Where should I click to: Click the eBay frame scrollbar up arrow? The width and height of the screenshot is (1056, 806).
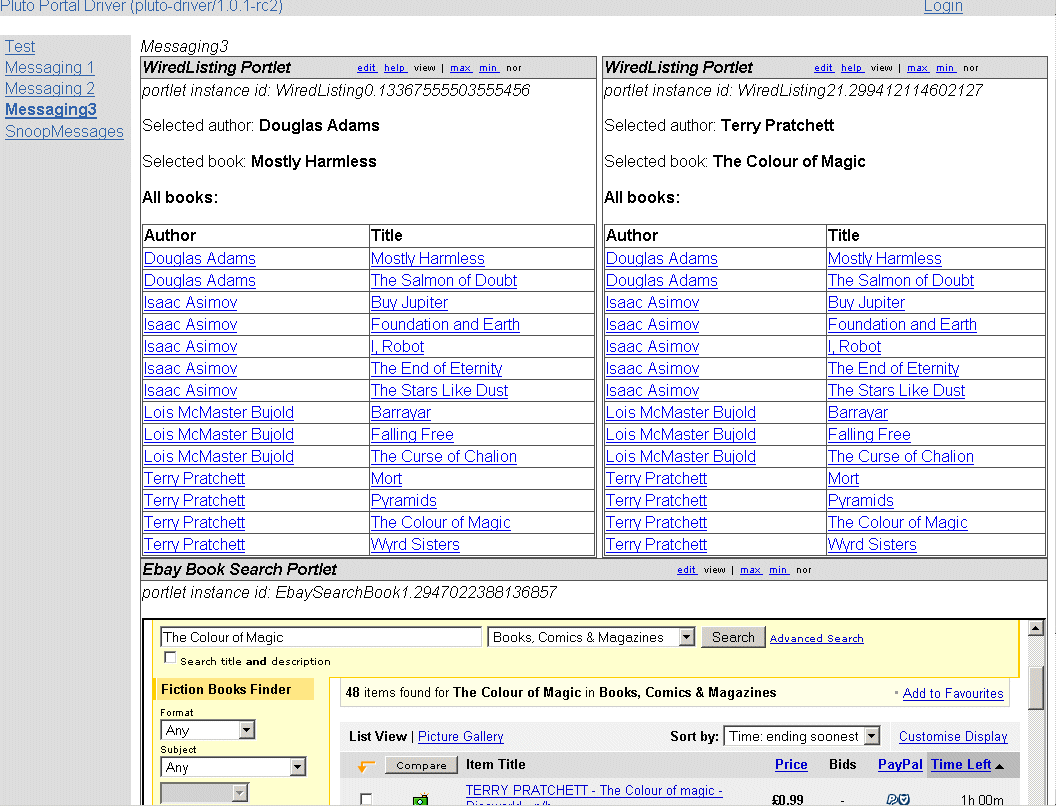1036,628
